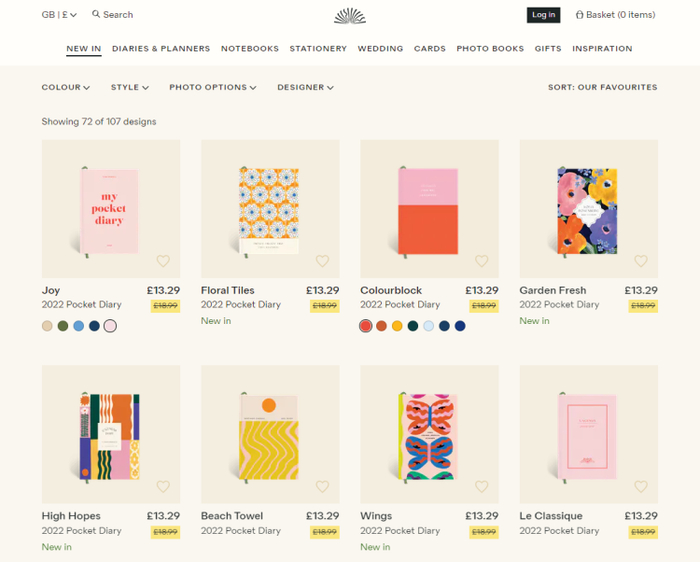Open the Diaries & Planners menu
Viewport: 700px width, 562px height.
161,49
